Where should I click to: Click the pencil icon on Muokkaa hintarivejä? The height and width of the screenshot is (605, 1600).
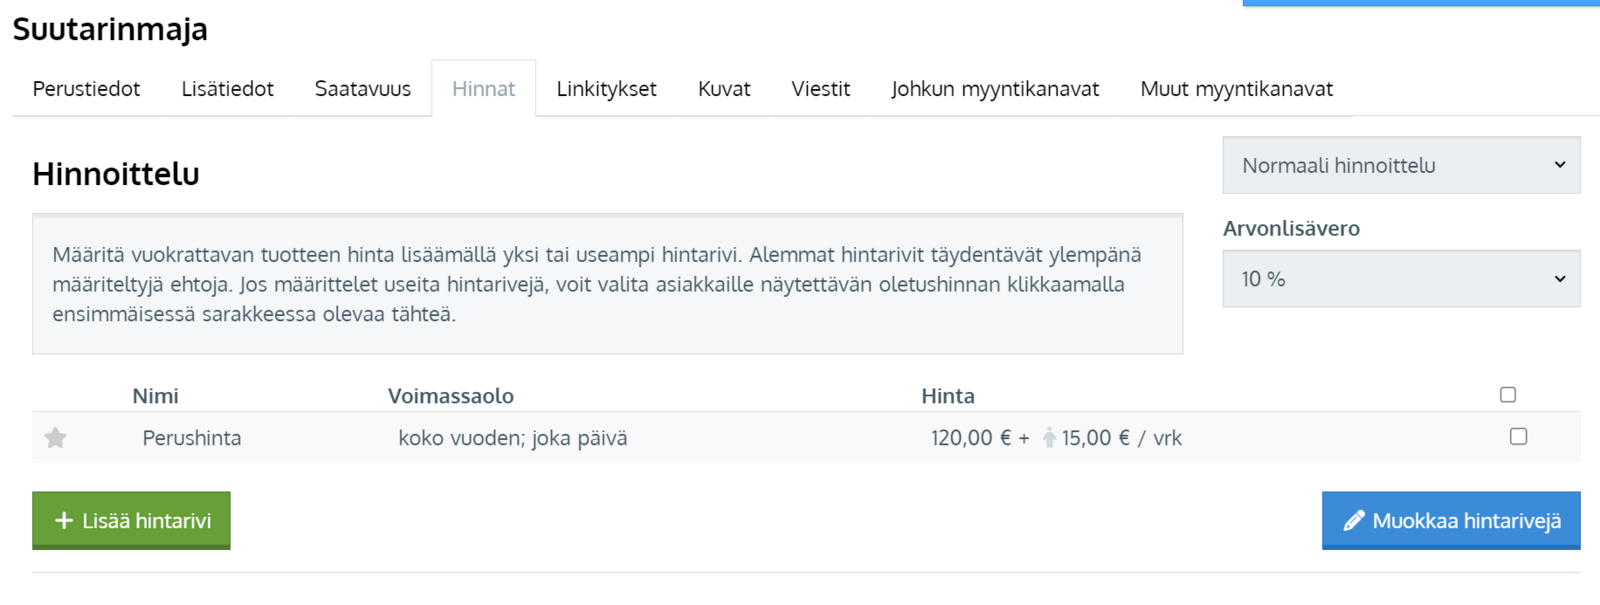(x=1353, y=521)
